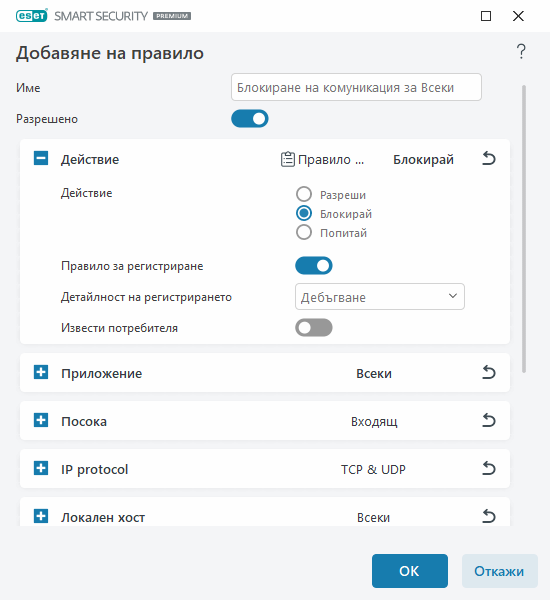Viewport: 550px width, 600px height.
Task: Click the ESET logo in title bar
Action: (x=32, y=16)
